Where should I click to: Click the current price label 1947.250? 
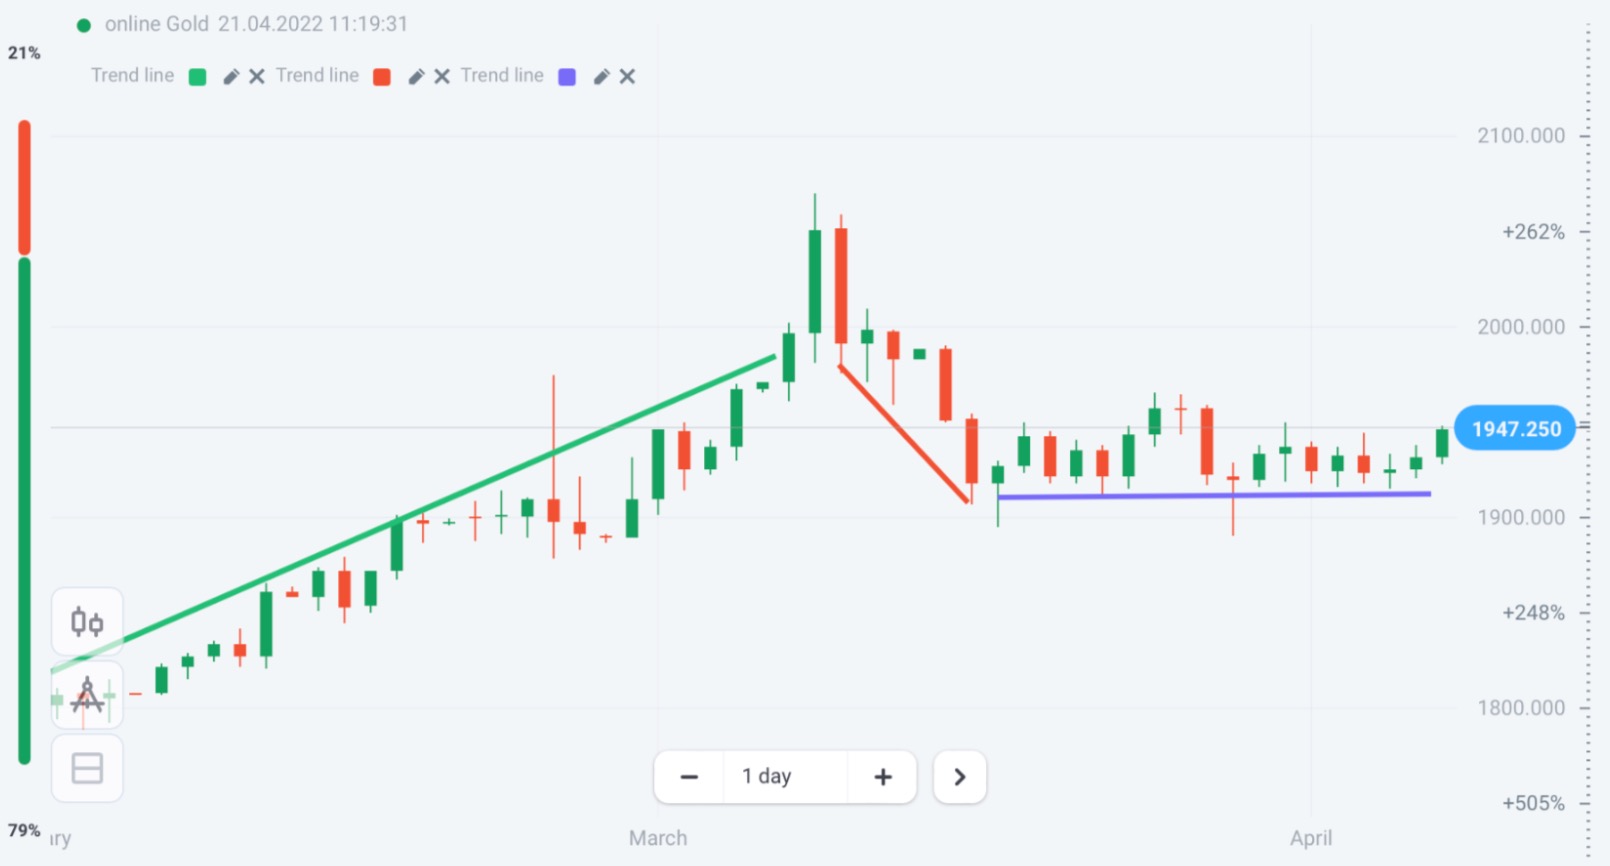pyautogui.click(x=1515, y=429)
